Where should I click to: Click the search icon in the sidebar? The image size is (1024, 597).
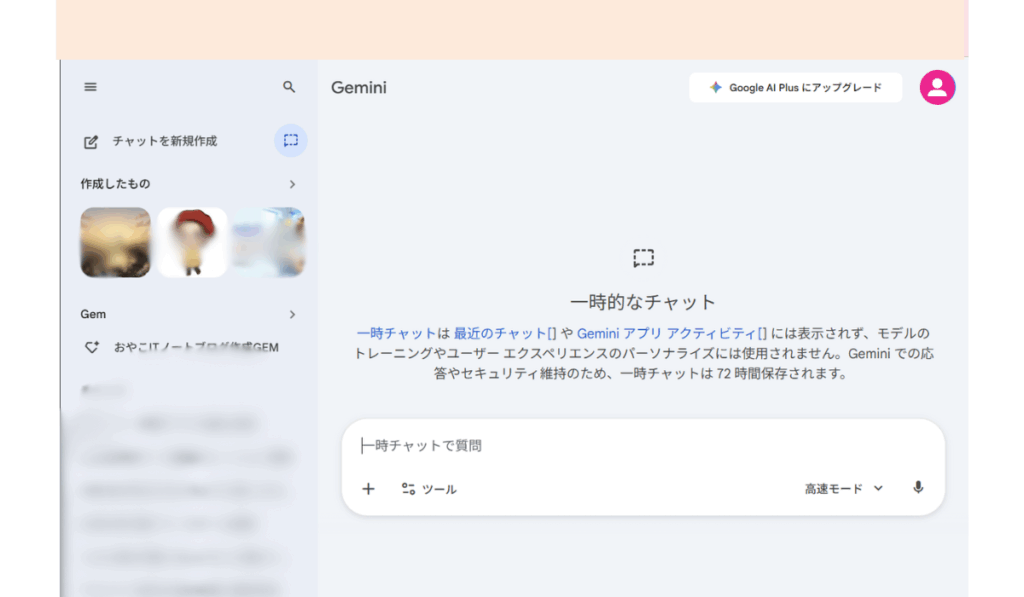(x=289, y=87)
